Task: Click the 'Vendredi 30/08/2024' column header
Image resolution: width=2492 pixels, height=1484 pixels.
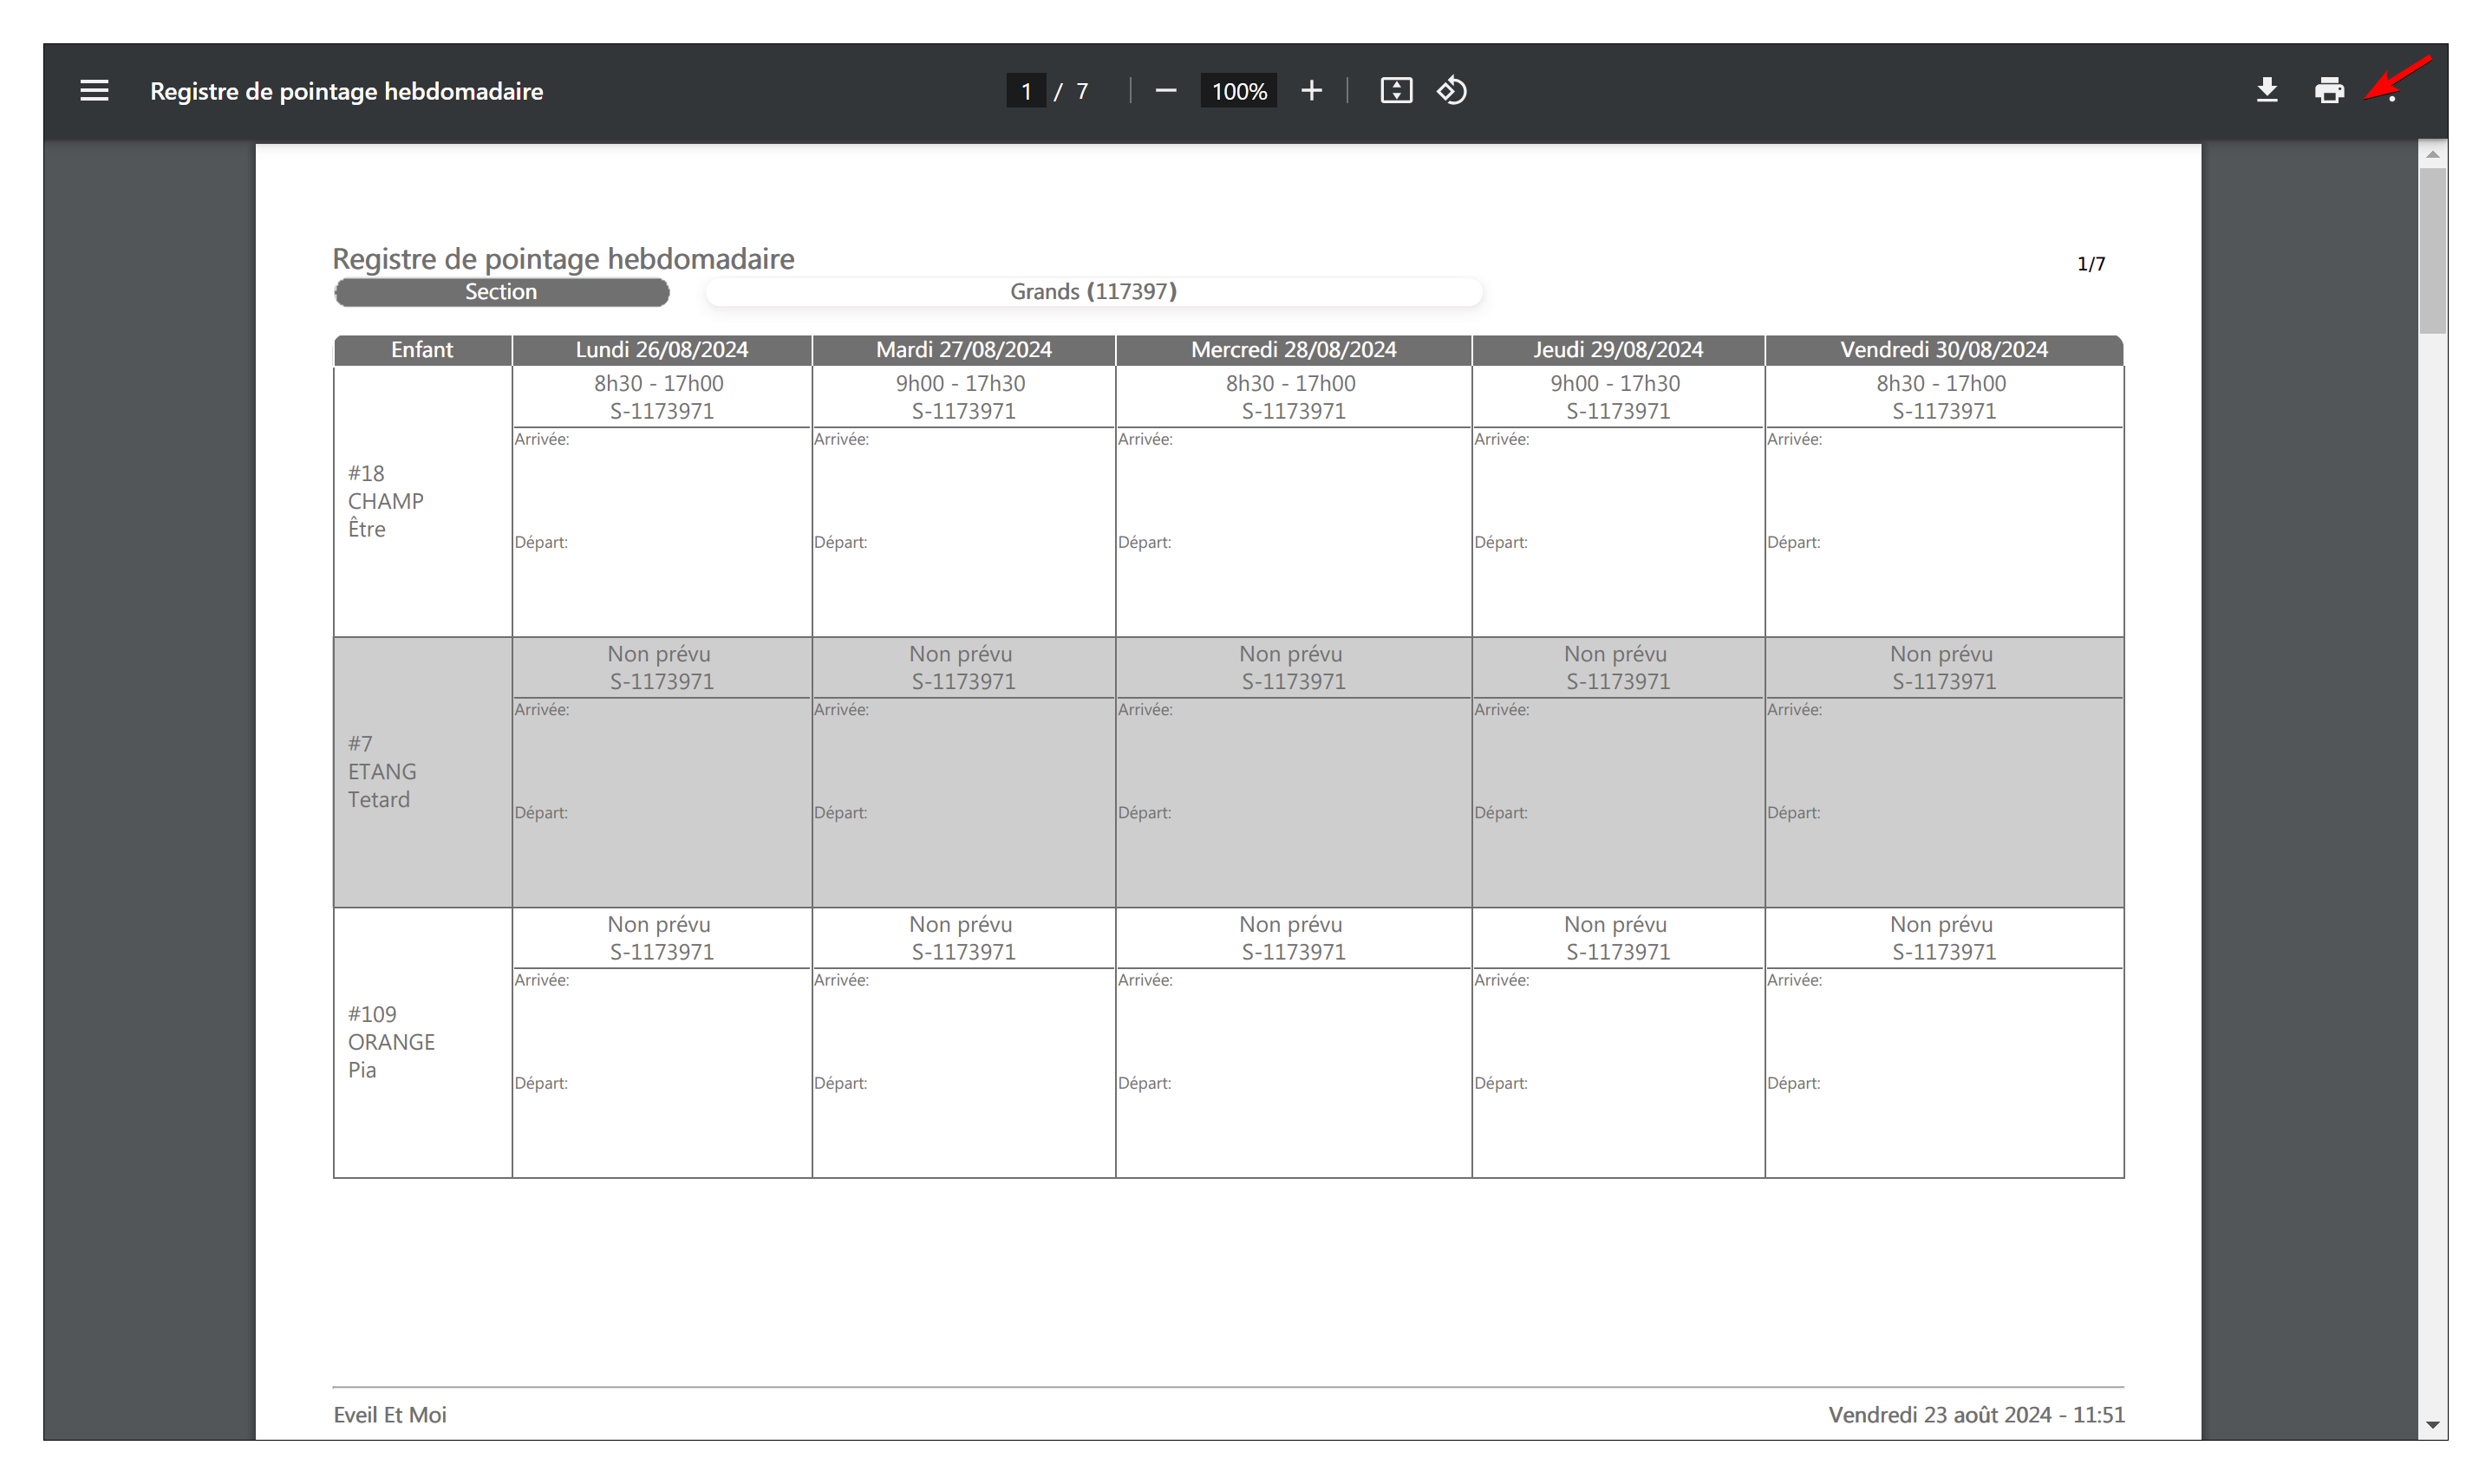Action: tap(1944, 350)
